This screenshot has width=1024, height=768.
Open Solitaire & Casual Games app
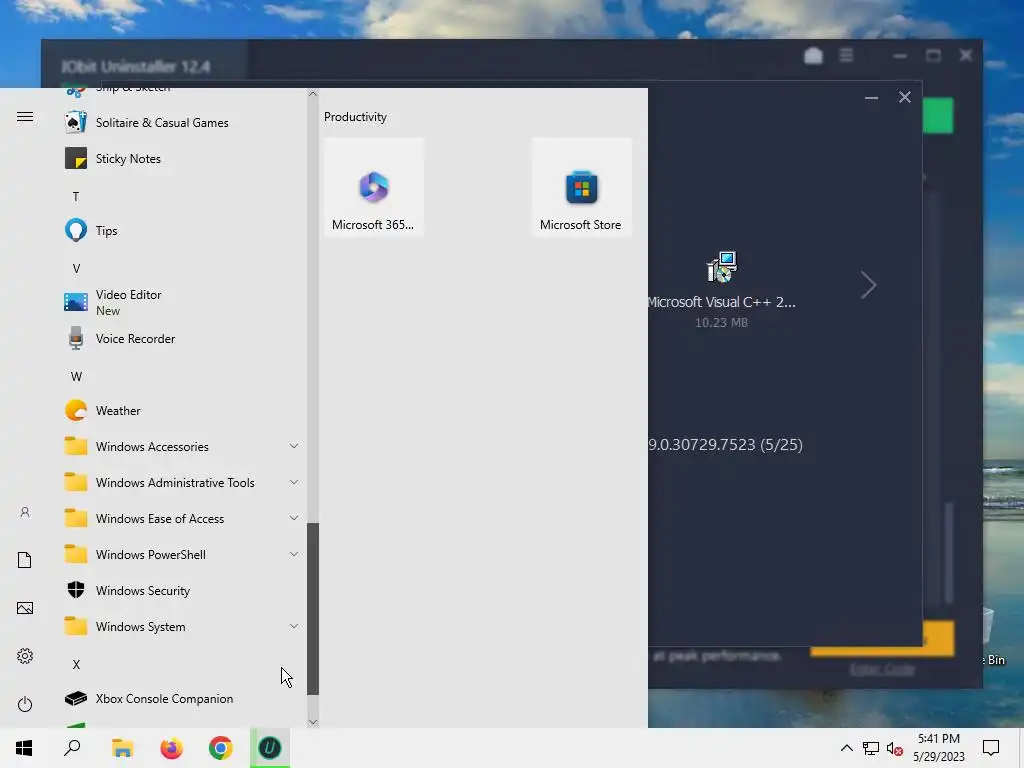(x=183, y=123)
